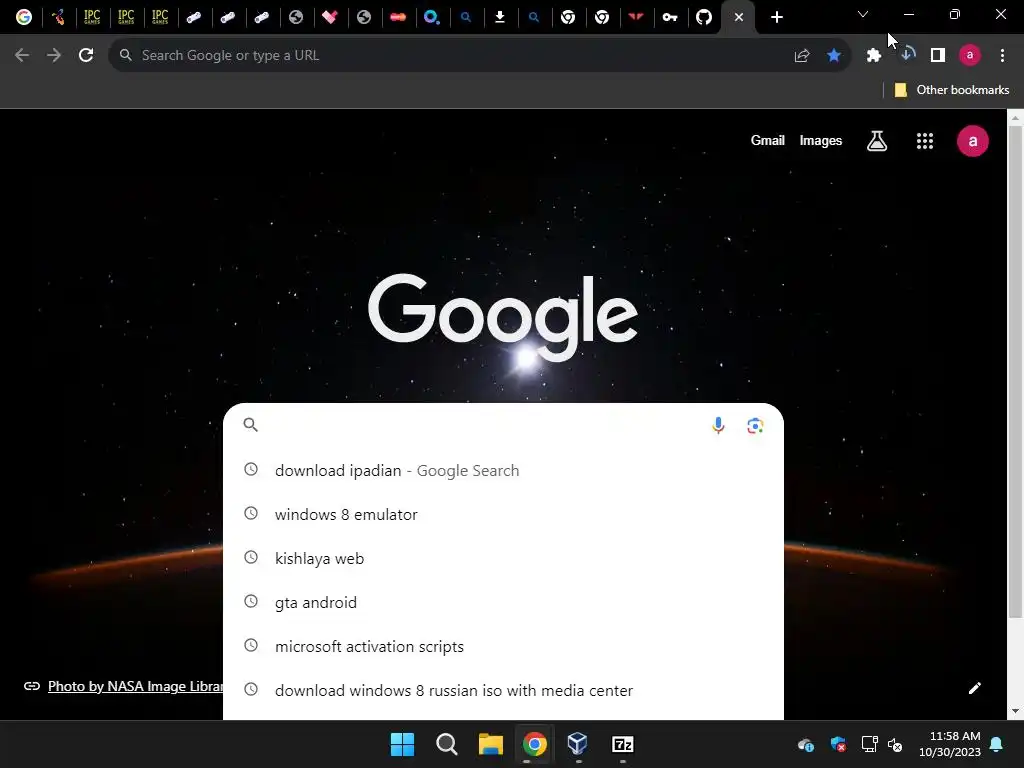Open Gmail link
Screen dimensions: 1024x768
point(767,140)
